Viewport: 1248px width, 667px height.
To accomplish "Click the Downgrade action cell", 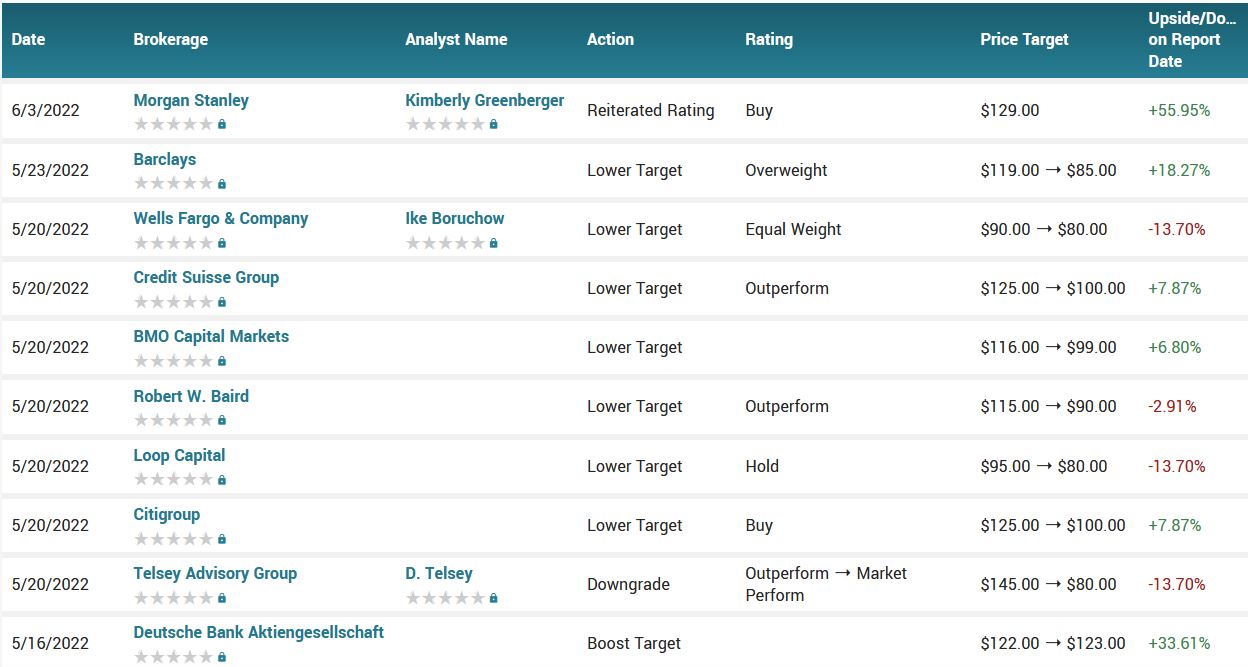I will click(628, 584).
